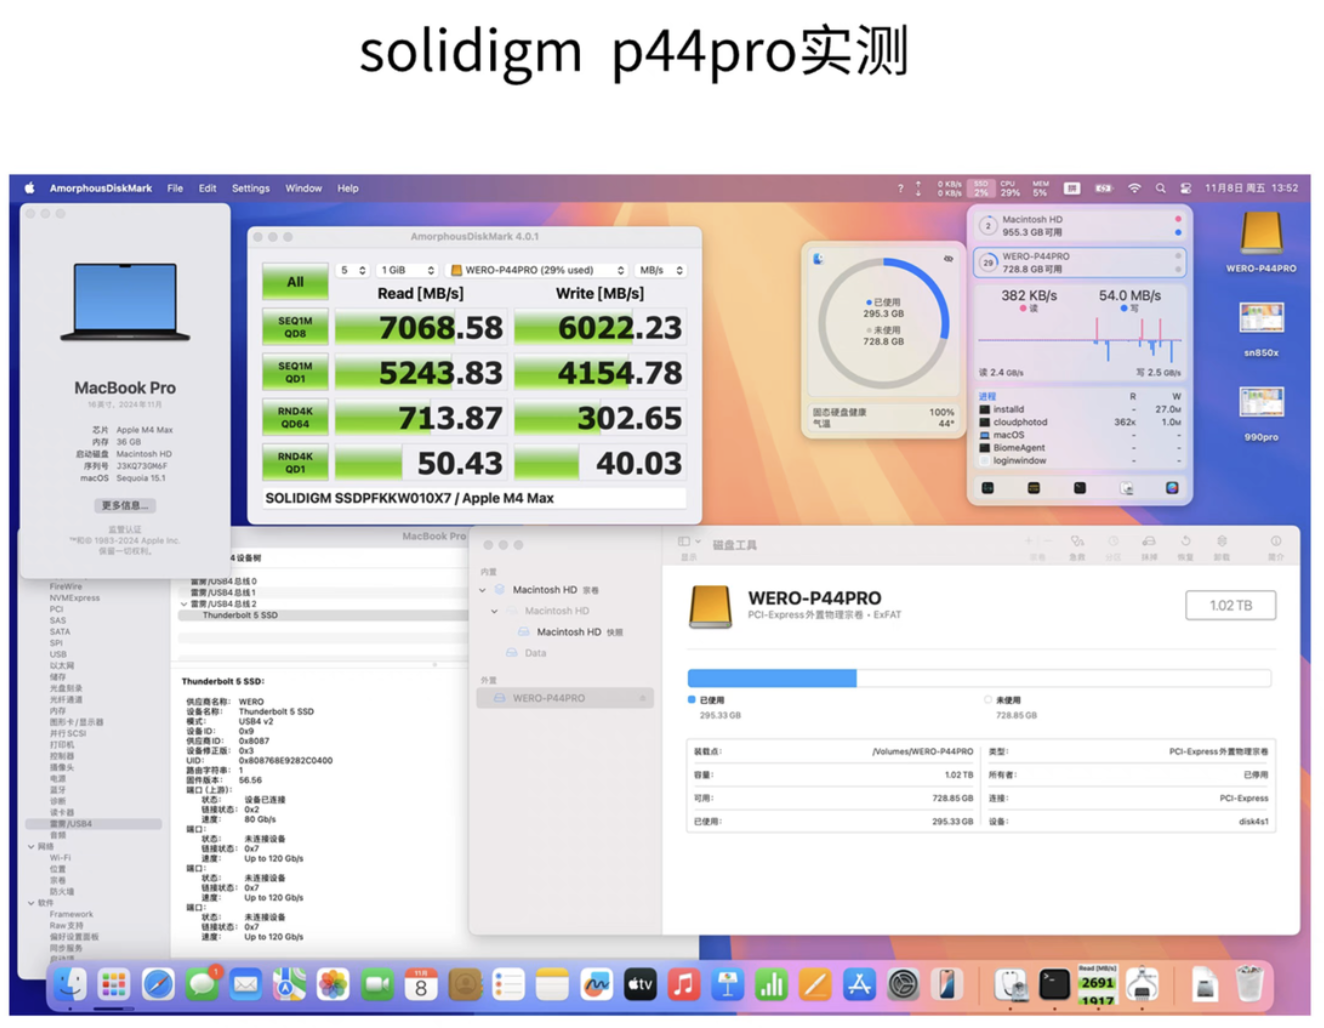This screenshot has width=1324, height=1028.
Task: Open the File menu
Action: [x=175, y=188]
